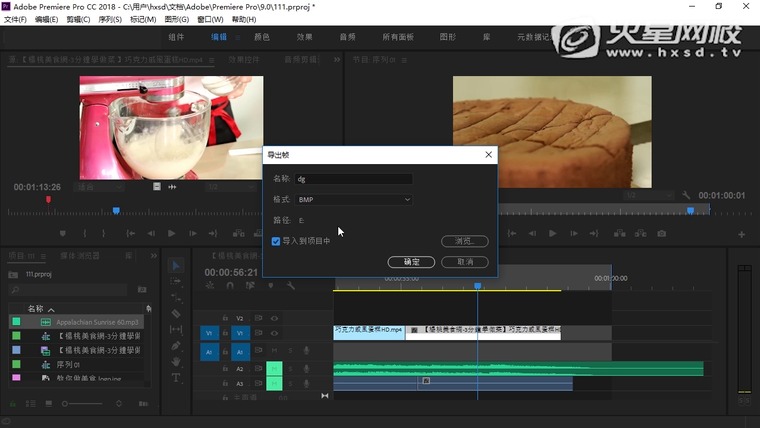Click the Export Frame camera icon
The height and width of the screenshot is (428, 760).
[x=661, y=234]
